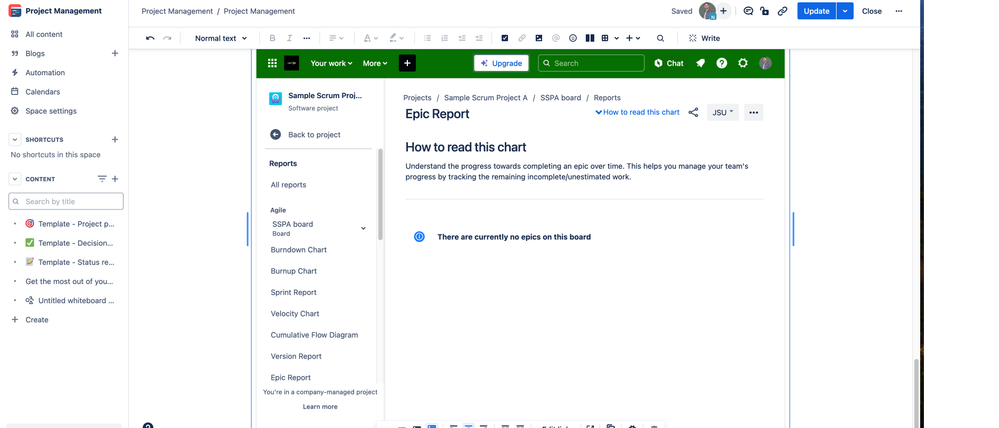Viewport: 999px width, 428px height.
Task: Open Jira help question mark icon
Action: (x=721, y=63)
